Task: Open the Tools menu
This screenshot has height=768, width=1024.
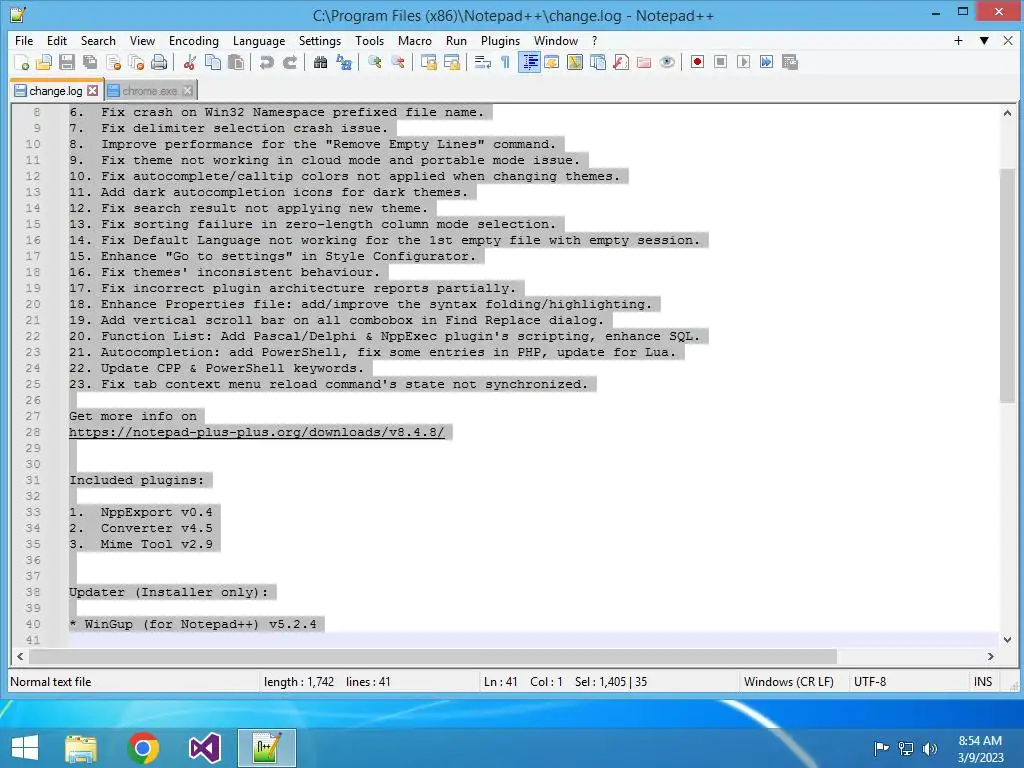Action: point(369,40)
